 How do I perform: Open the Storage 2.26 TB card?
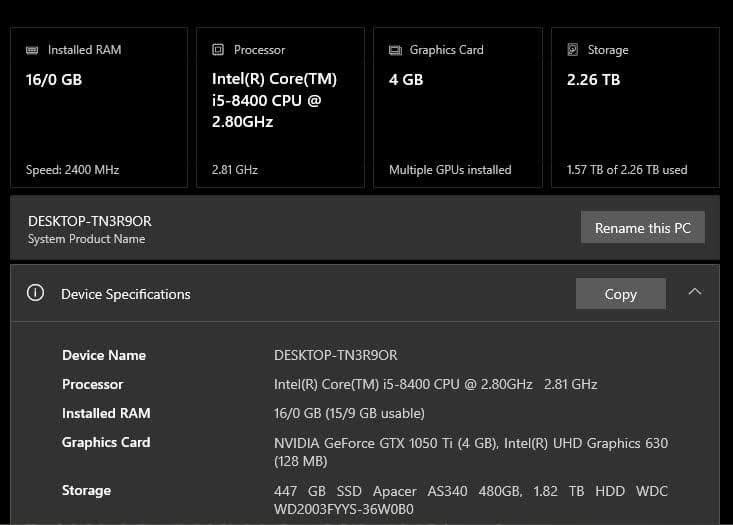pos(635,108)
